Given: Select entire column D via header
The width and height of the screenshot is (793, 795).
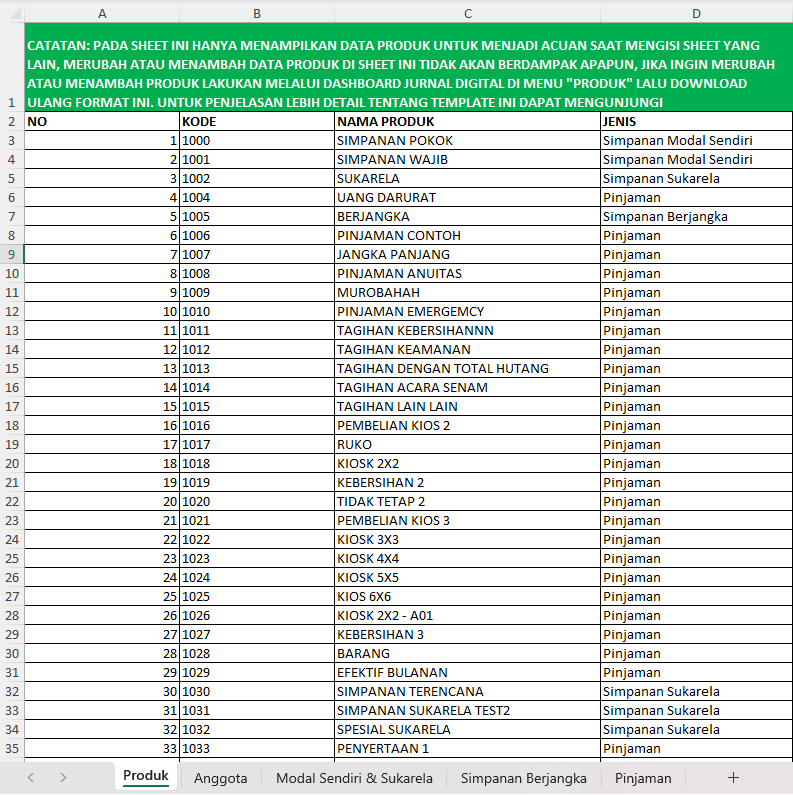Looking at the screenshot, I should pos(696,13).
